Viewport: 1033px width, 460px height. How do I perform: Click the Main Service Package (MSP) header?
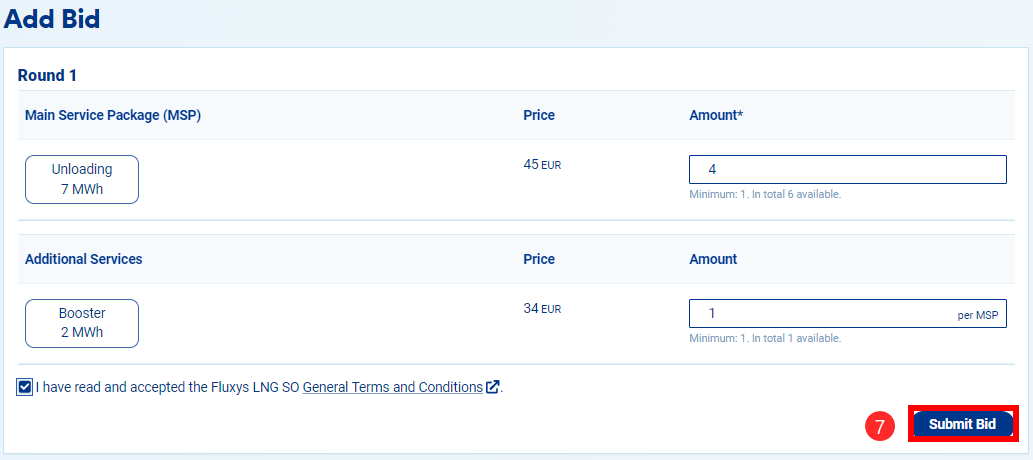113,115
